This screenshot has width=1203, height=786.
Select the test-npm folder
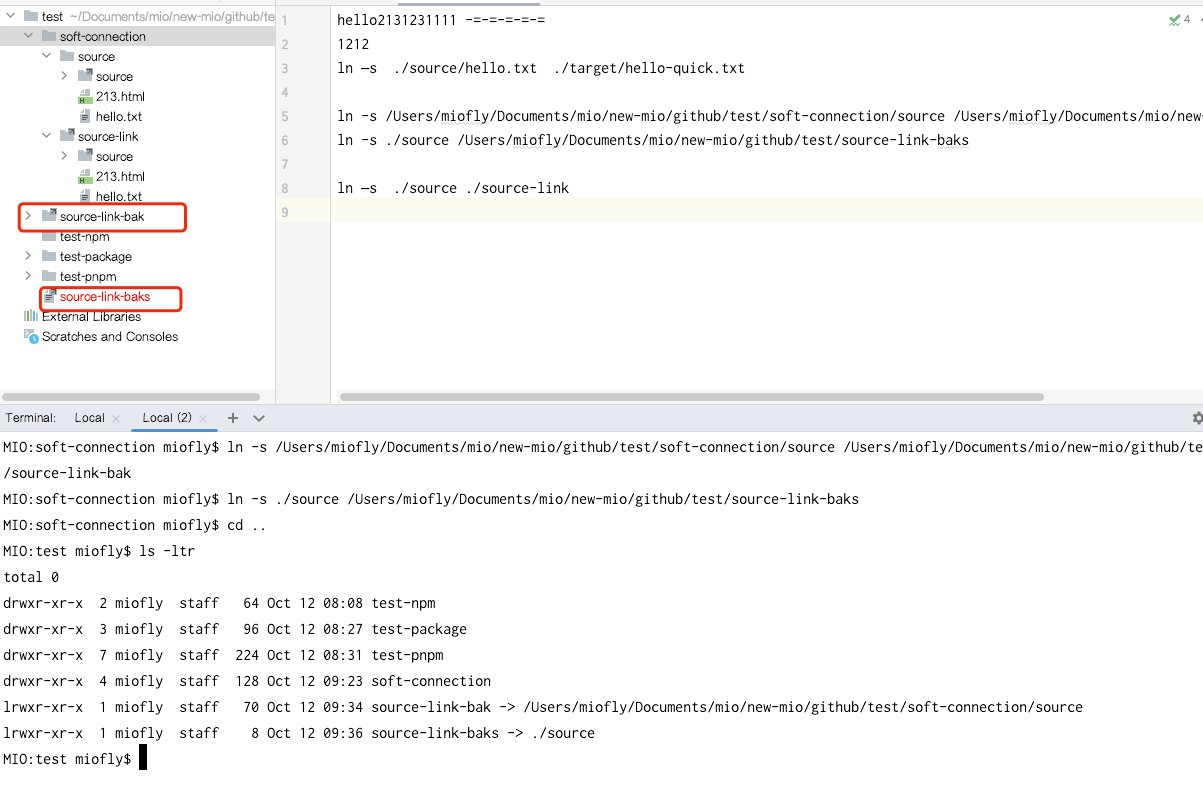(84, 236)
